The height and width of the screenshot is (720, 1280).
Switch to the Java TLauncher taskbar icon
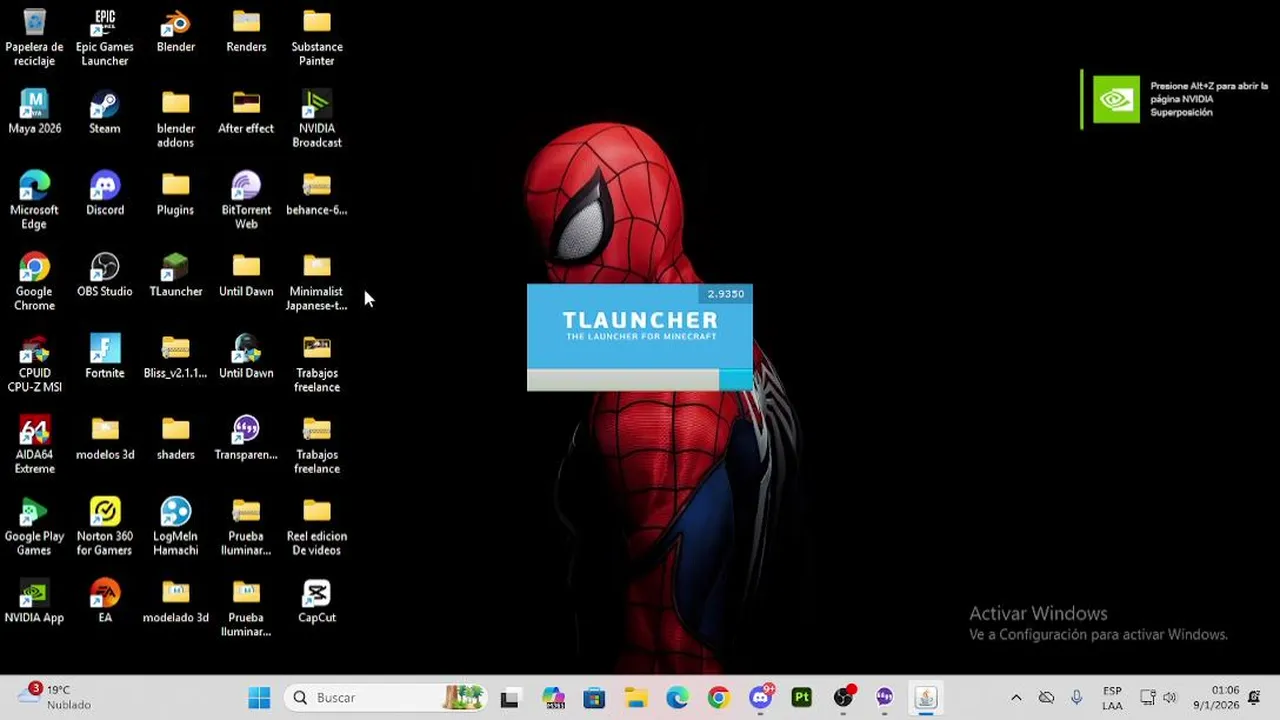(x=926, y=698)
